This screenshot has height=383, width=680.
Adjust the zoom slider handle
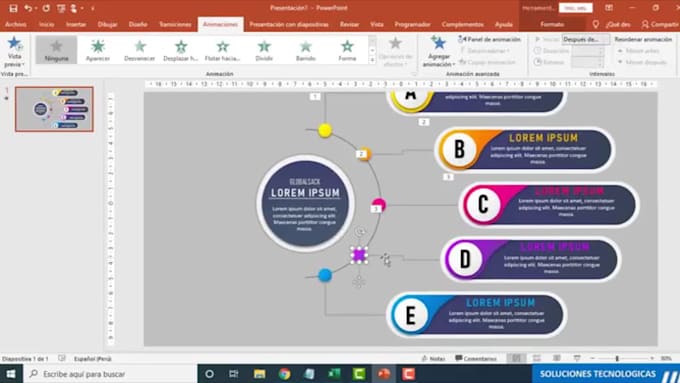pyautogui.click(x=617, y=358)
